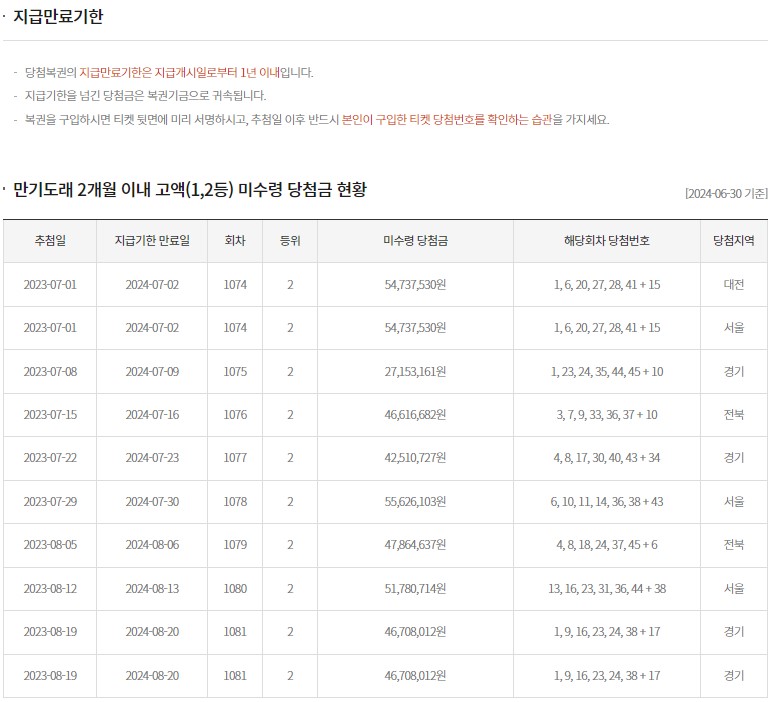This screenshot has width=769, height=702.
Task: Click the 서울 region cell in round 1074 row
Action: coord(734,328)
